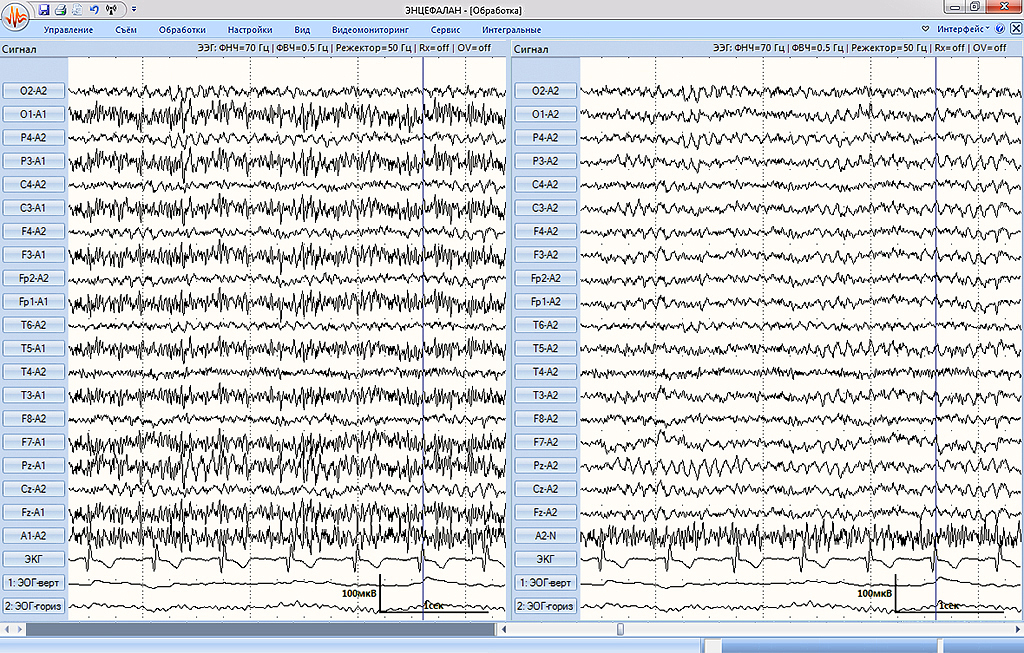Select the T3-A2 channel label
1024x653 pixels.
[x=545, y=395]
